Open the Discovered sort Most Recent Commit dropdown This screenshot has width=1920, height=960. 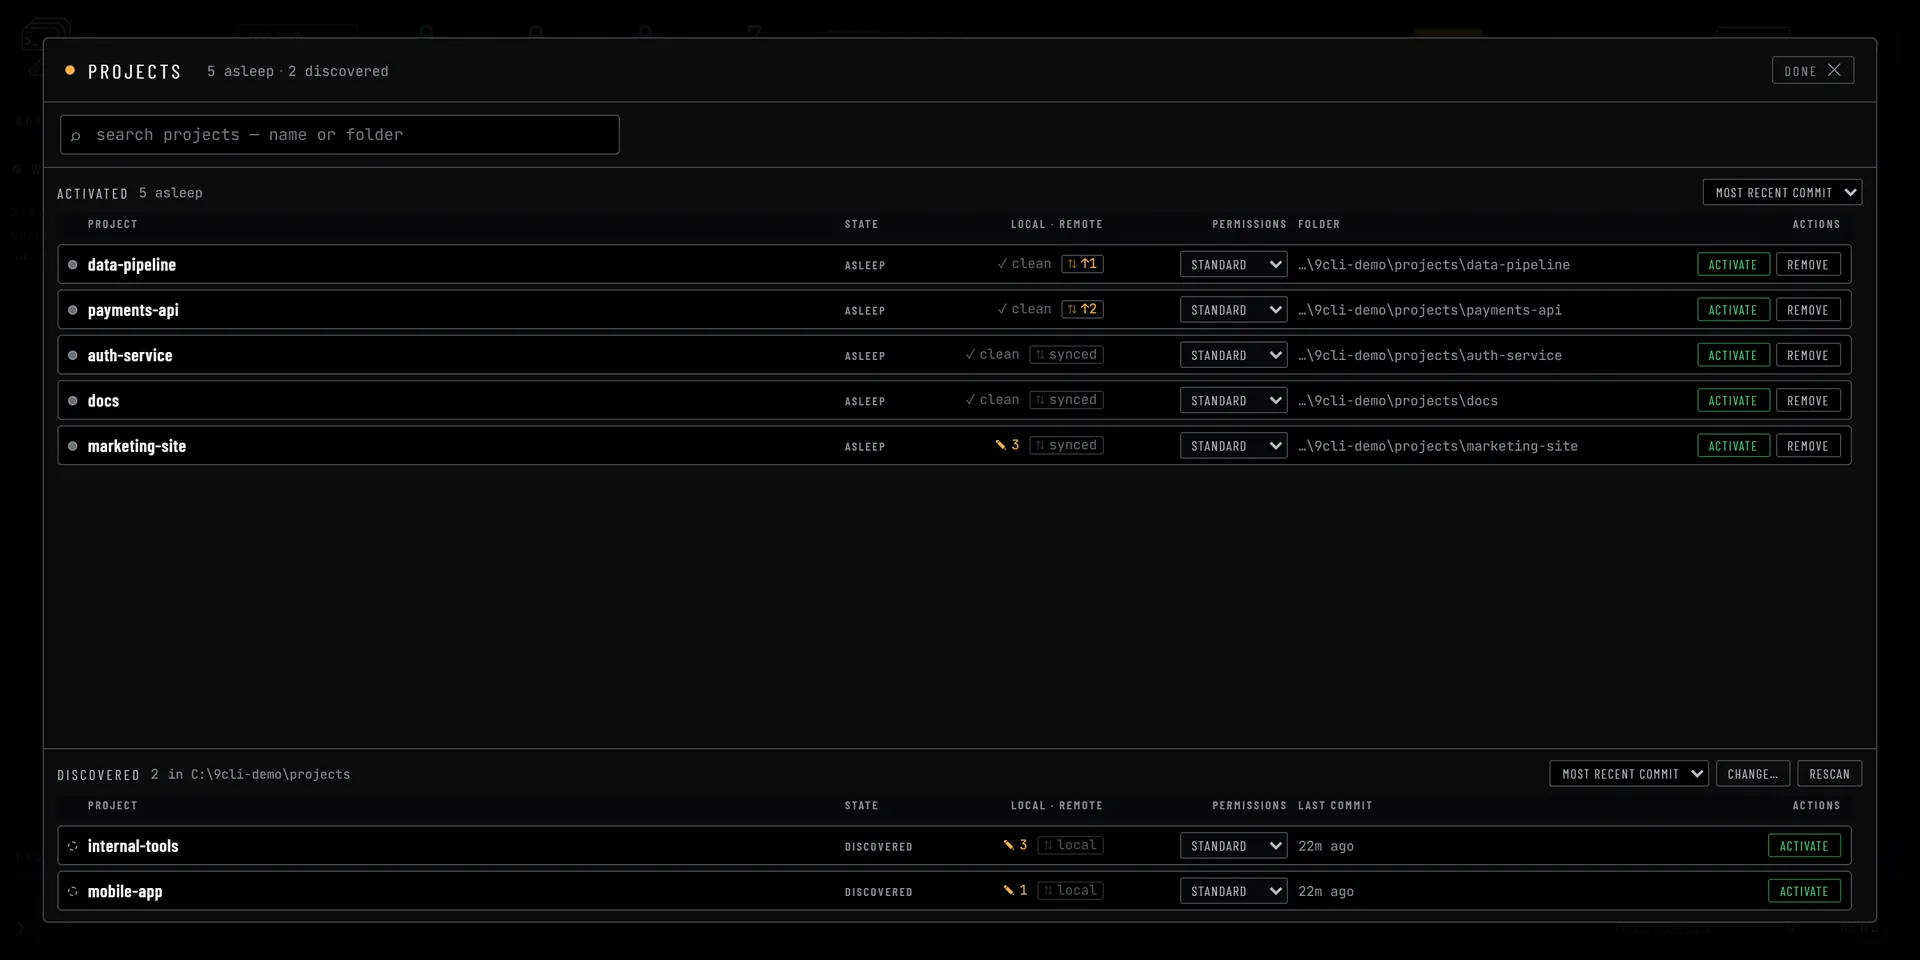click(1629, 774)
